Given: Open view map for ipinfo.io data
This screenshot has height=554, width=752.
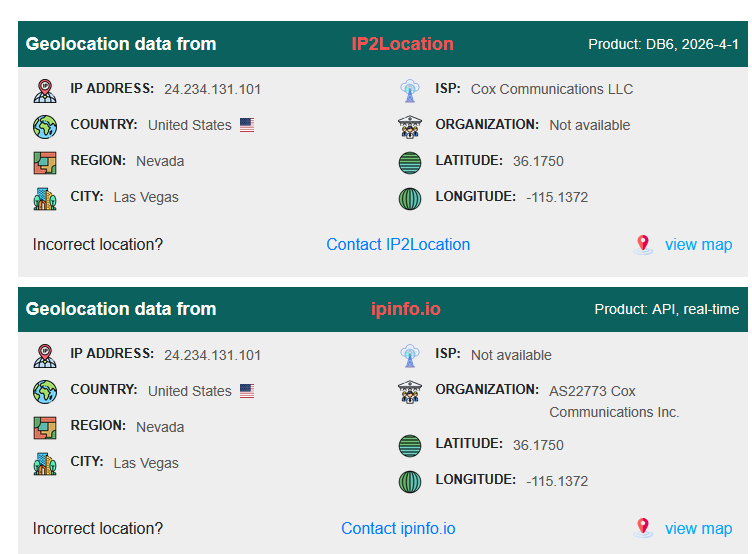Looking at the screenshot, I should (698, 529).
